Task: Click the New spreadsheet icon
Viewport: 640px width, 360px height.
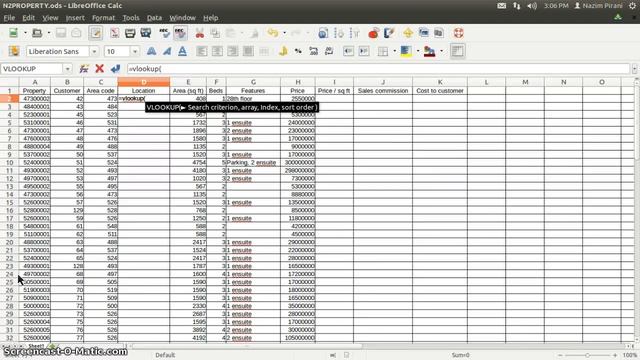Action: click(x=13, y=33)
